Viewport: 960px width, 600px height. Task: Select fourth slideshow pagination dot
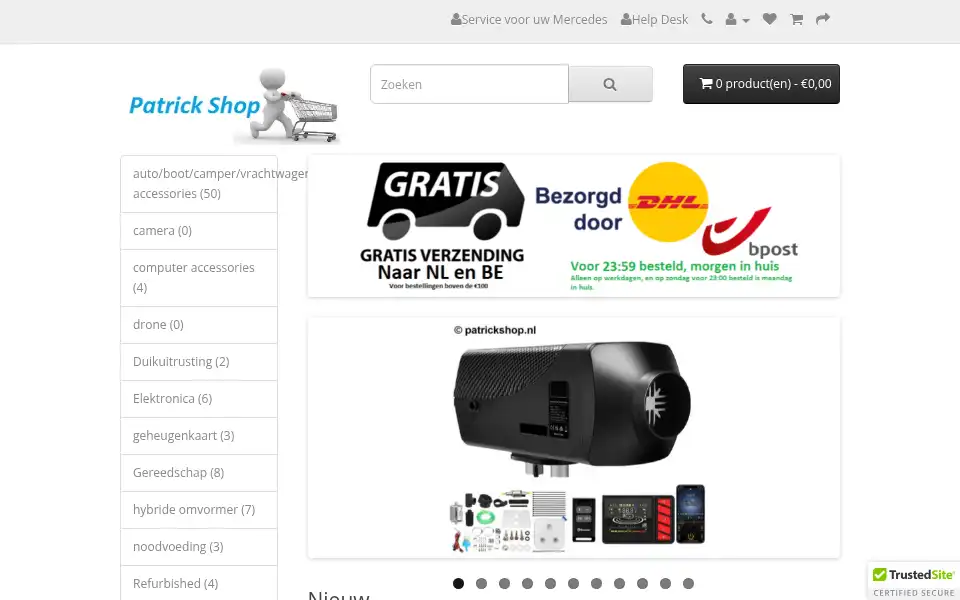pyautogui.click(x=527, y=583)
